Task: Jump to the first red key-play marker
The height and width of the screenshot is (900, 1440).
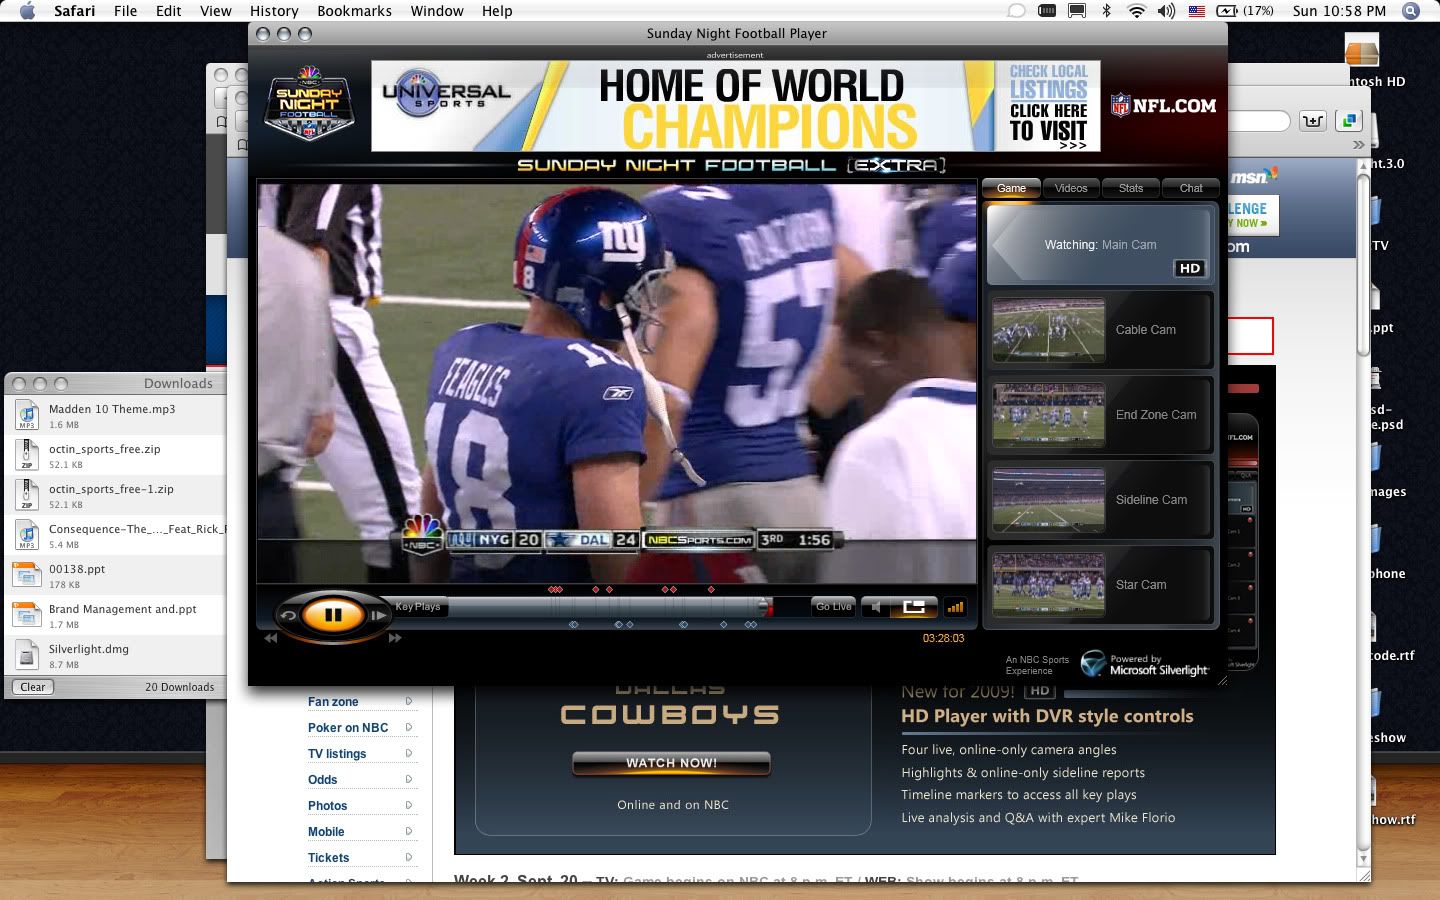Action: 551,590
